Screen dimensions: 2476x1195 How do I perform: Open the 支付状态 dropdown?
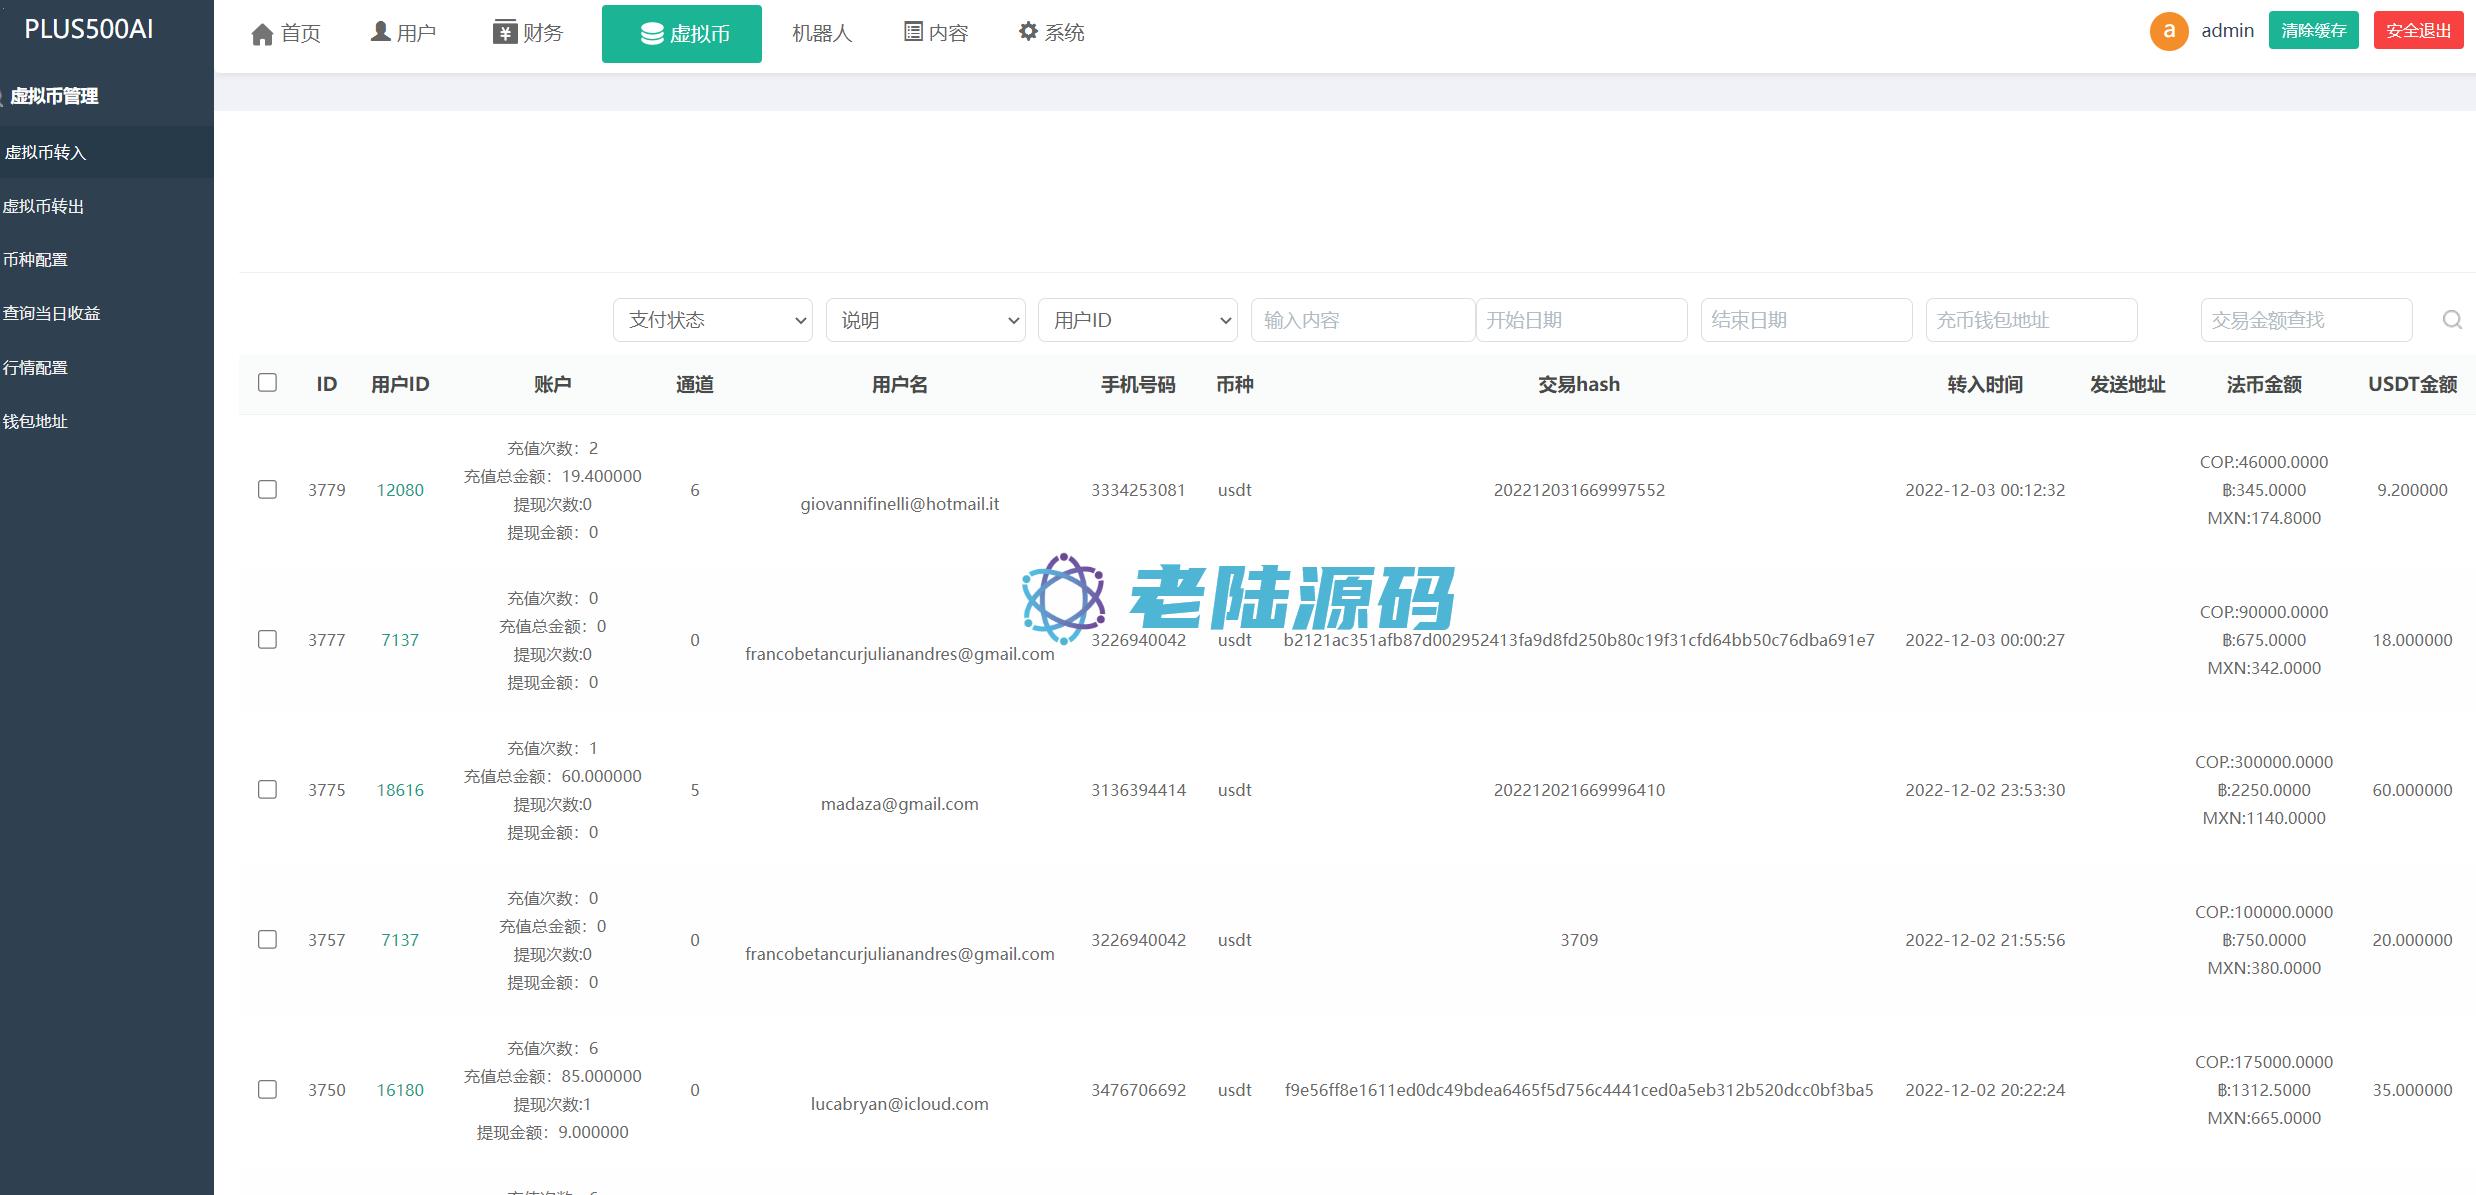tap(712, 320)
